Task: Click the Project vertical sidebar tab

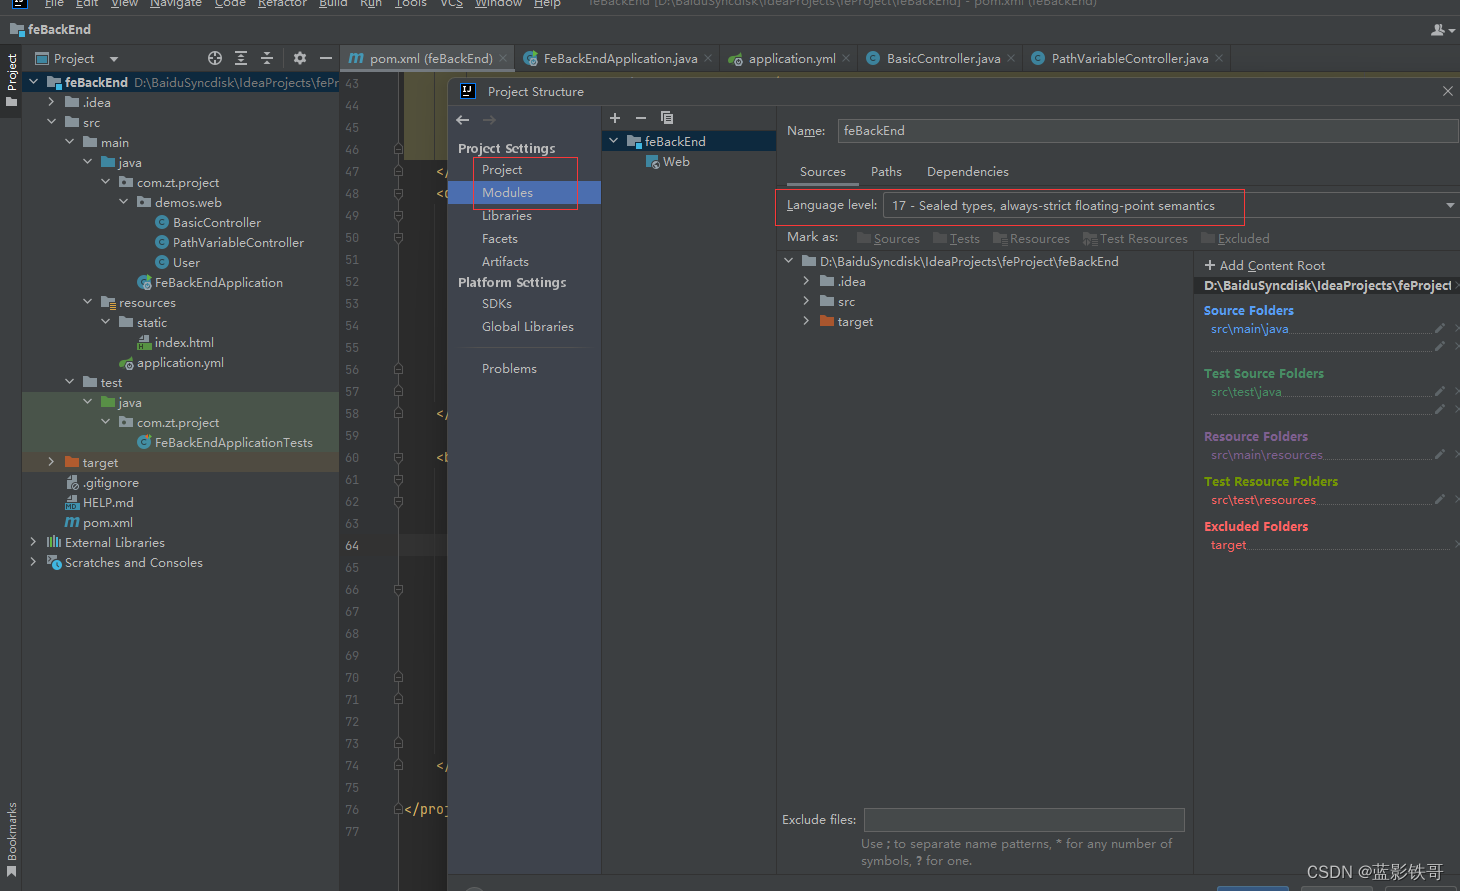Action: coord(11,82)
